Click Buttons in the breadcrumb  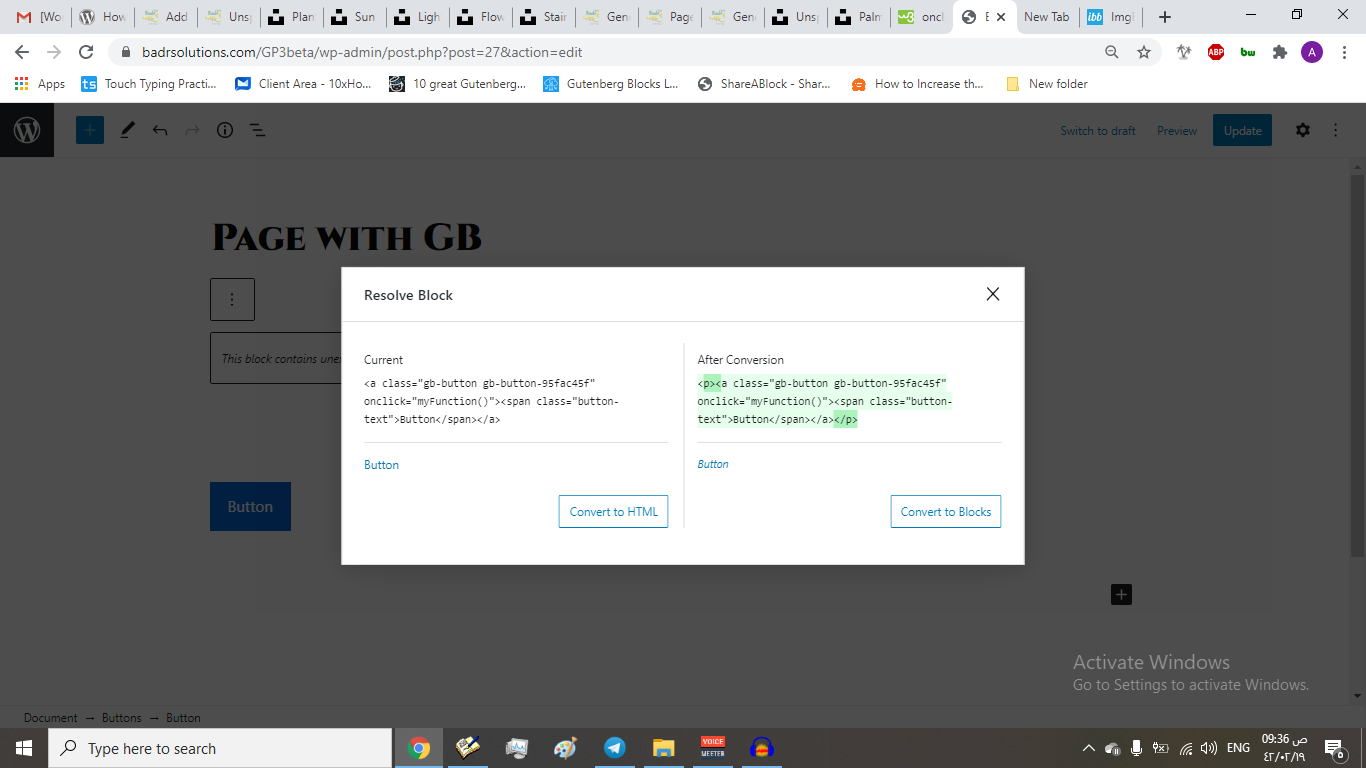pyautogui.click(x=122, y=718)
